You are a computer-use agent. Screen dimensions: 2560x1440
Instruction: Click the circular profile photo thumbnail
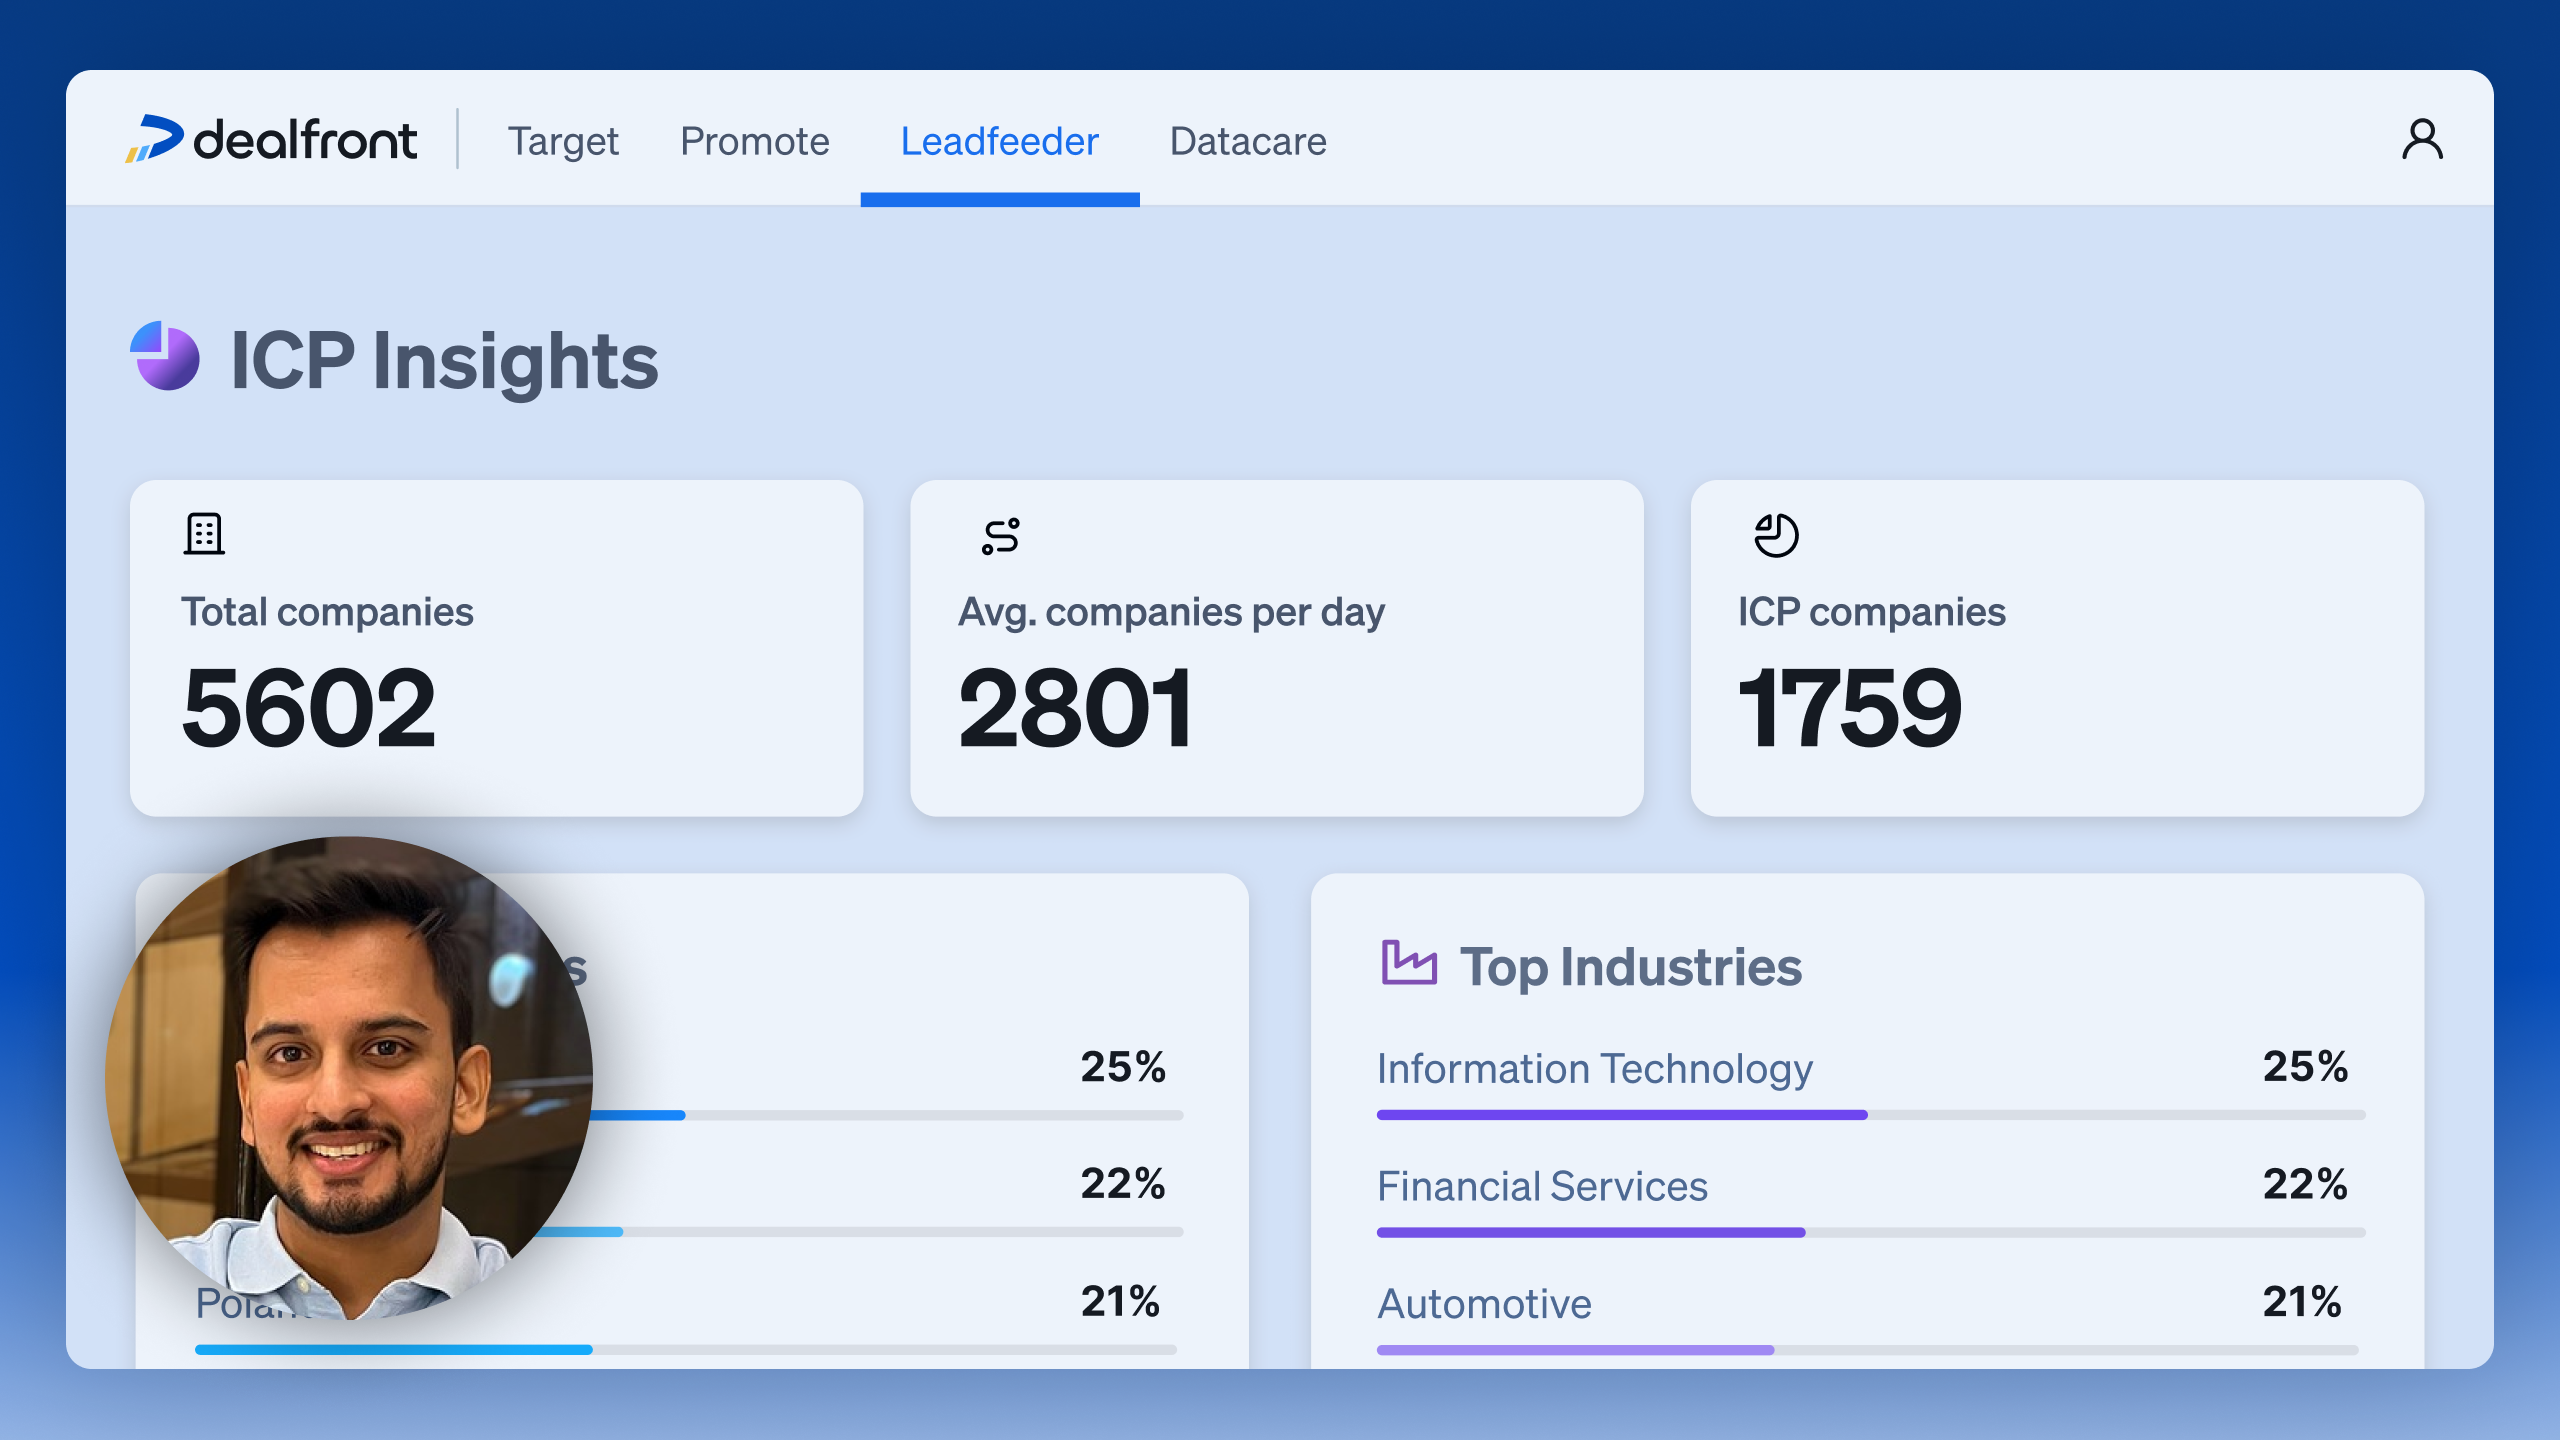pyautogui.click(x=349, y=1078)
